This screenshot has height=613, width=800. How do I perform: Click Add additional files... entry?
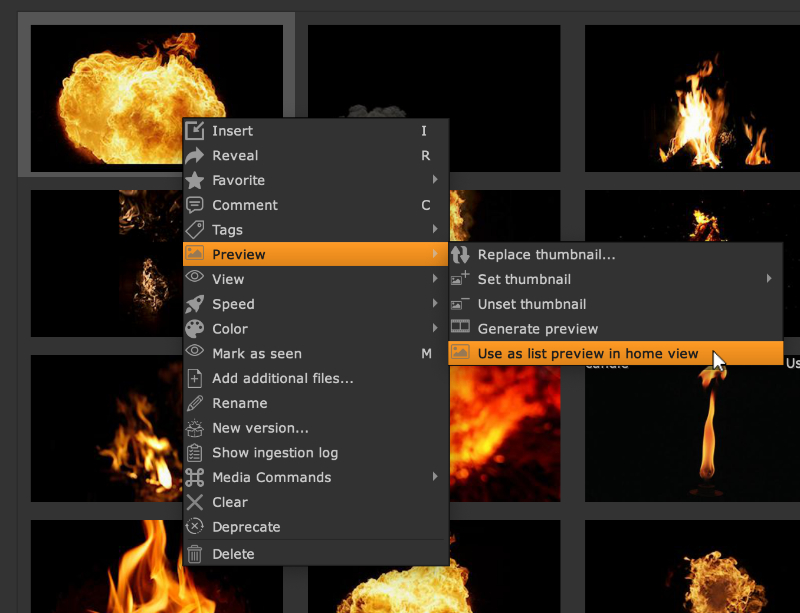tap(282, 378)
